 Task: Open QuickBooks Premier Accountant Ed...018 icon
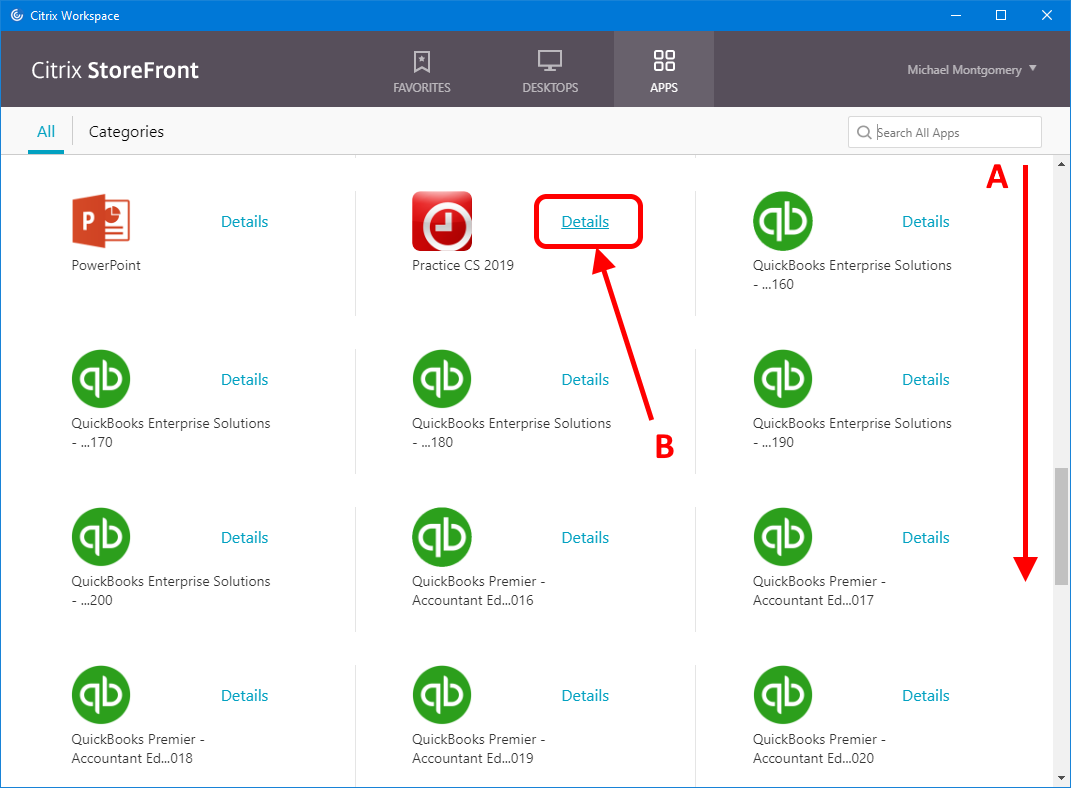click(x=101, y=694)
